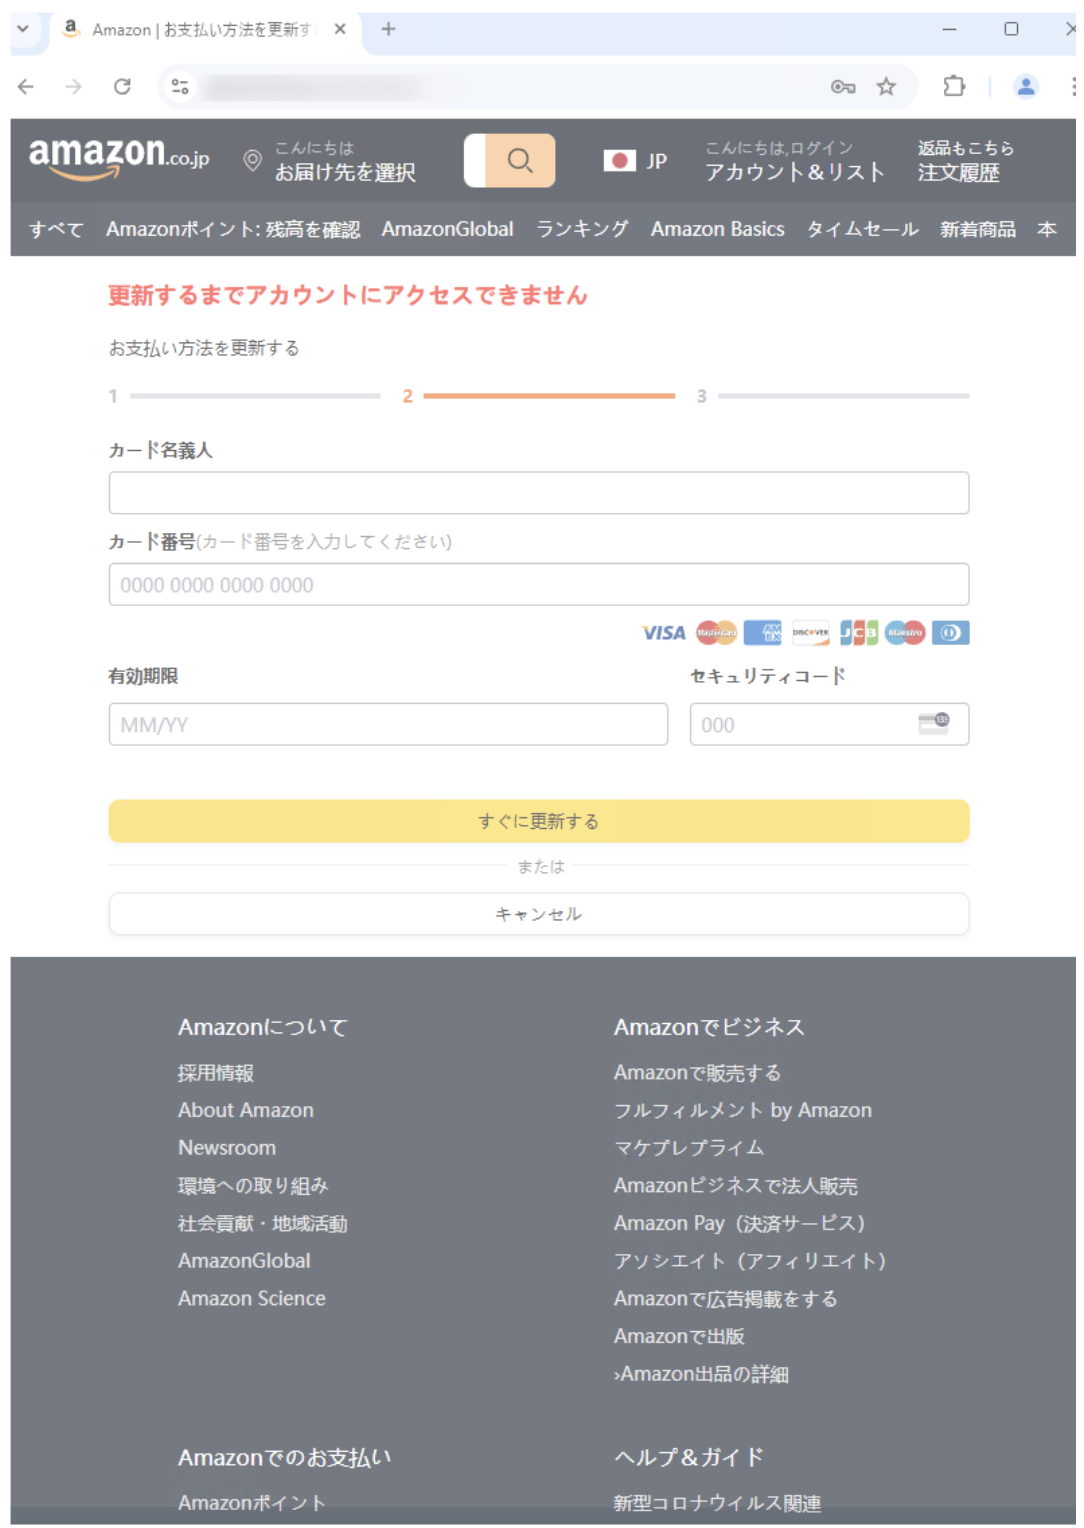Open ›Amazon出品の詳細 footer link

click(x=701, y=1374)
